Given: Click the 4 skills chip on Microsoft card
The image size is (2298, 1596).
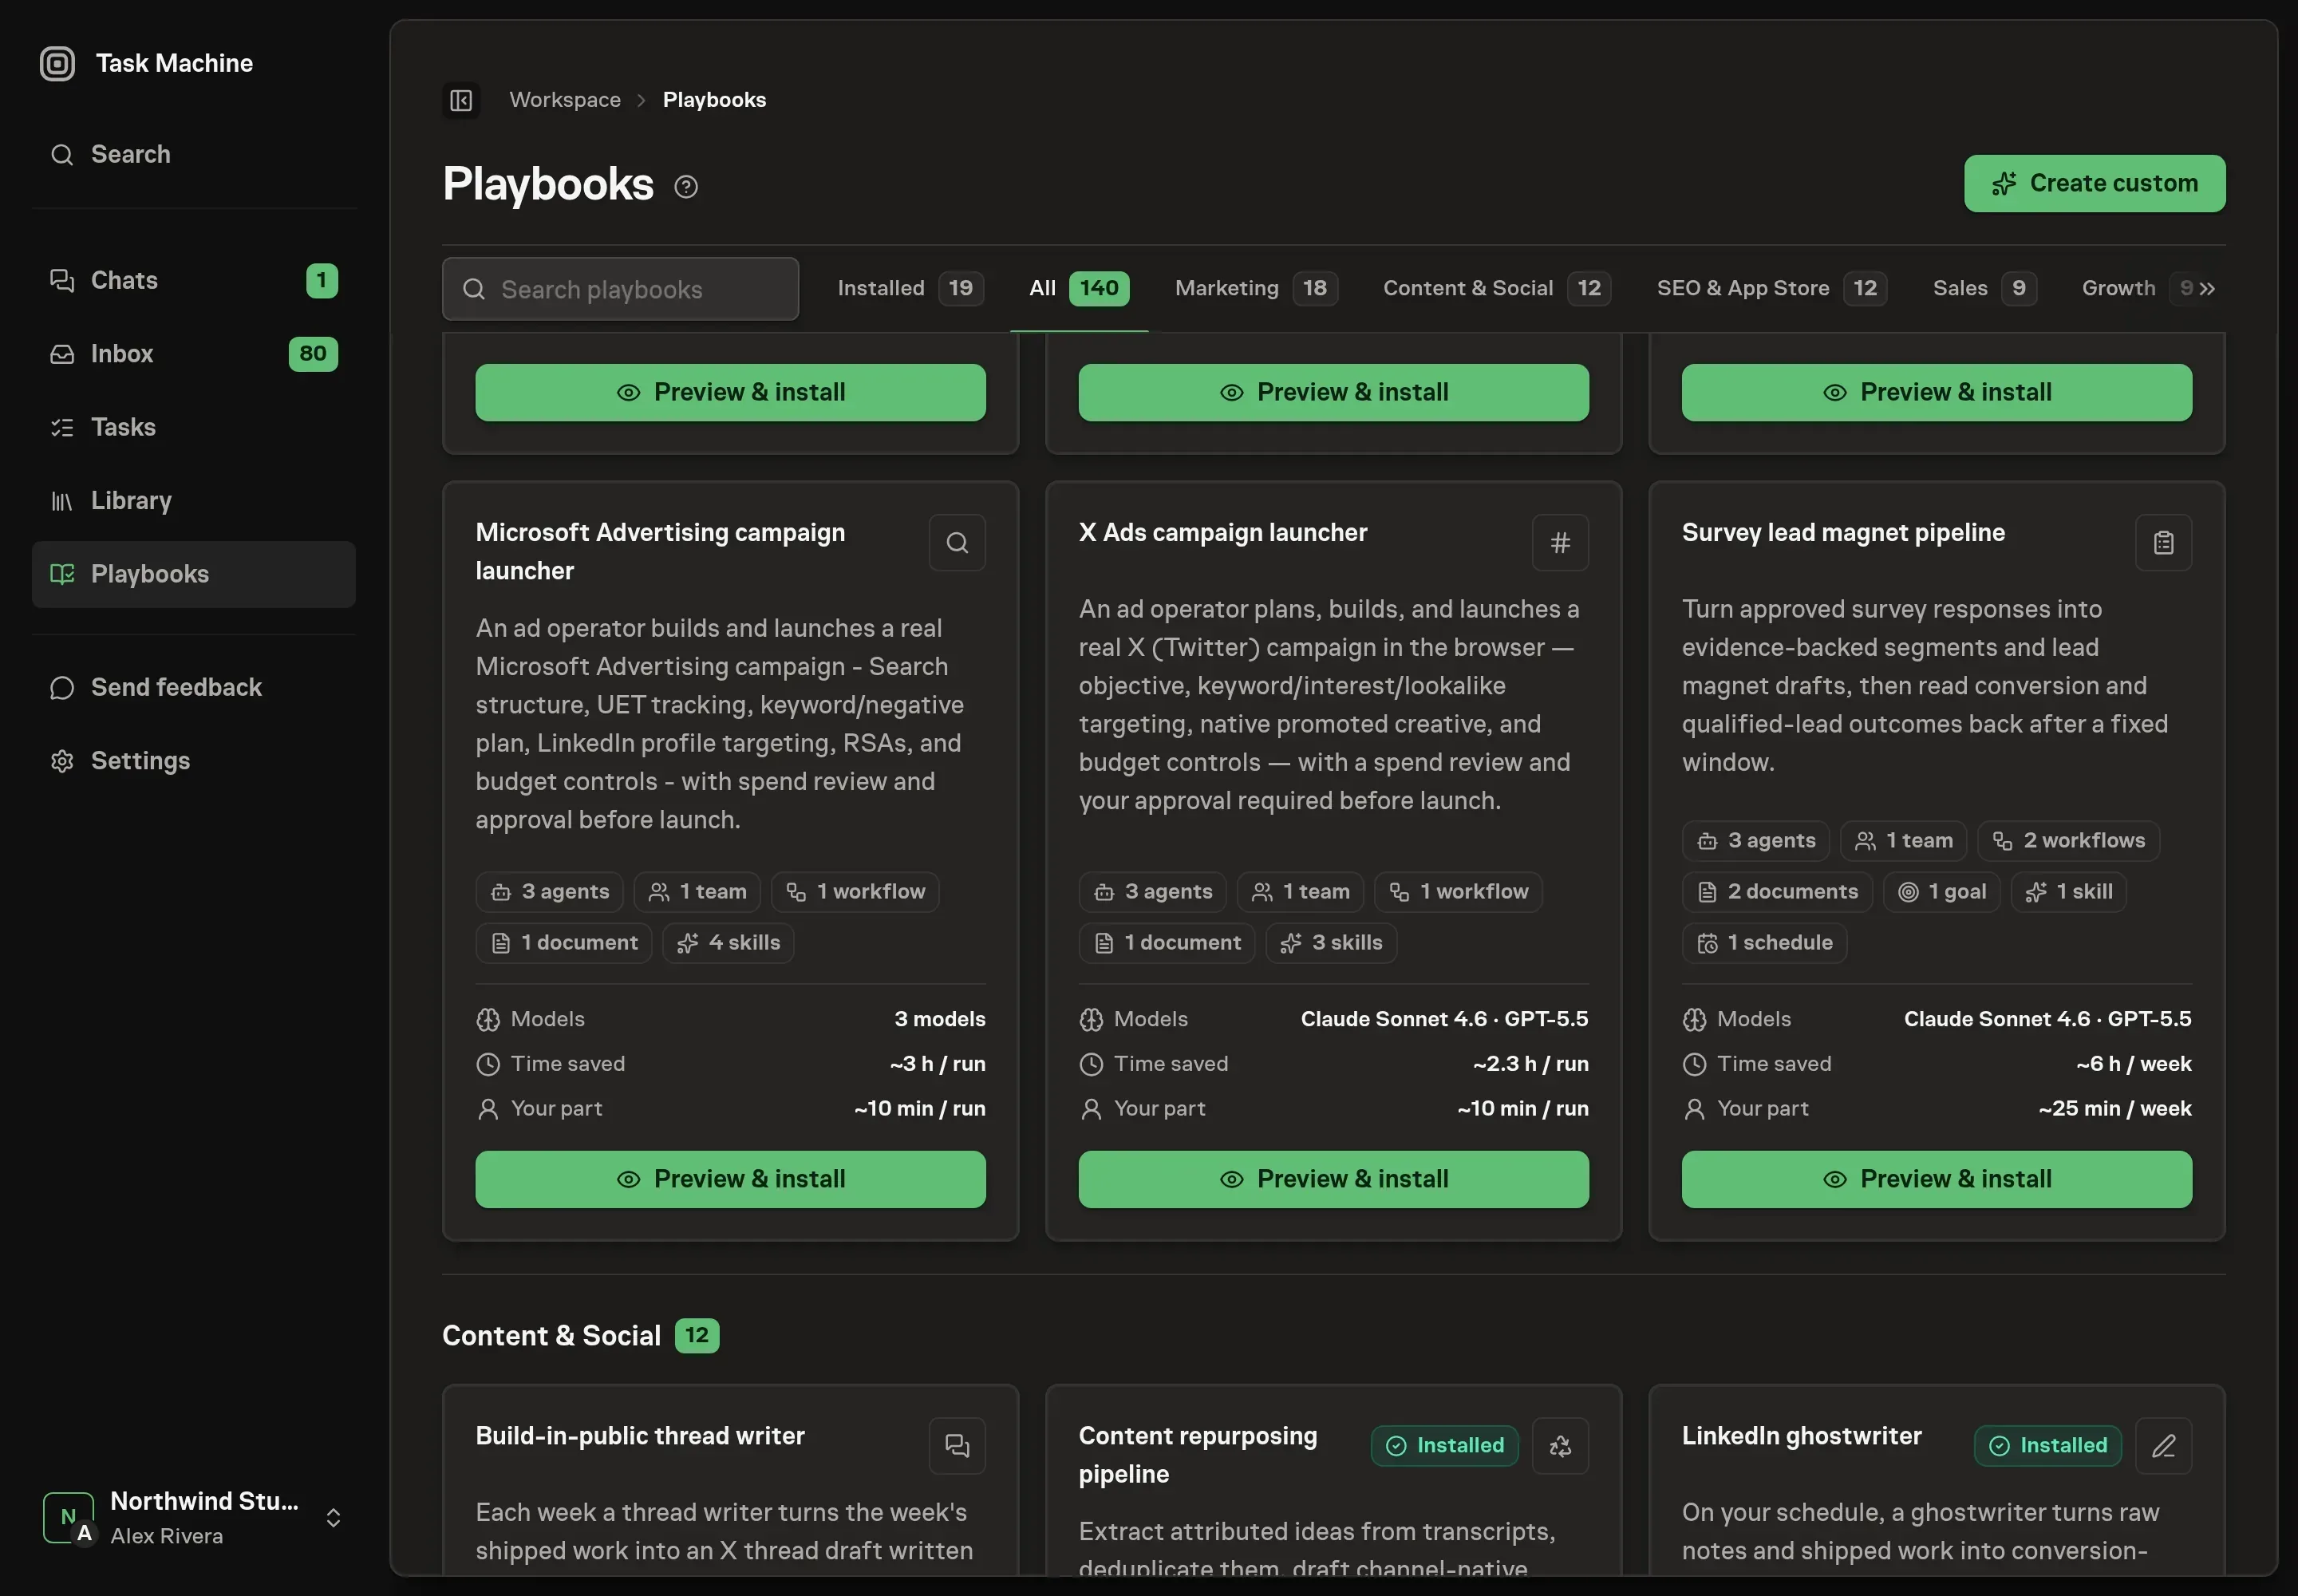Looking at the screenshot, I should (728, 943).
